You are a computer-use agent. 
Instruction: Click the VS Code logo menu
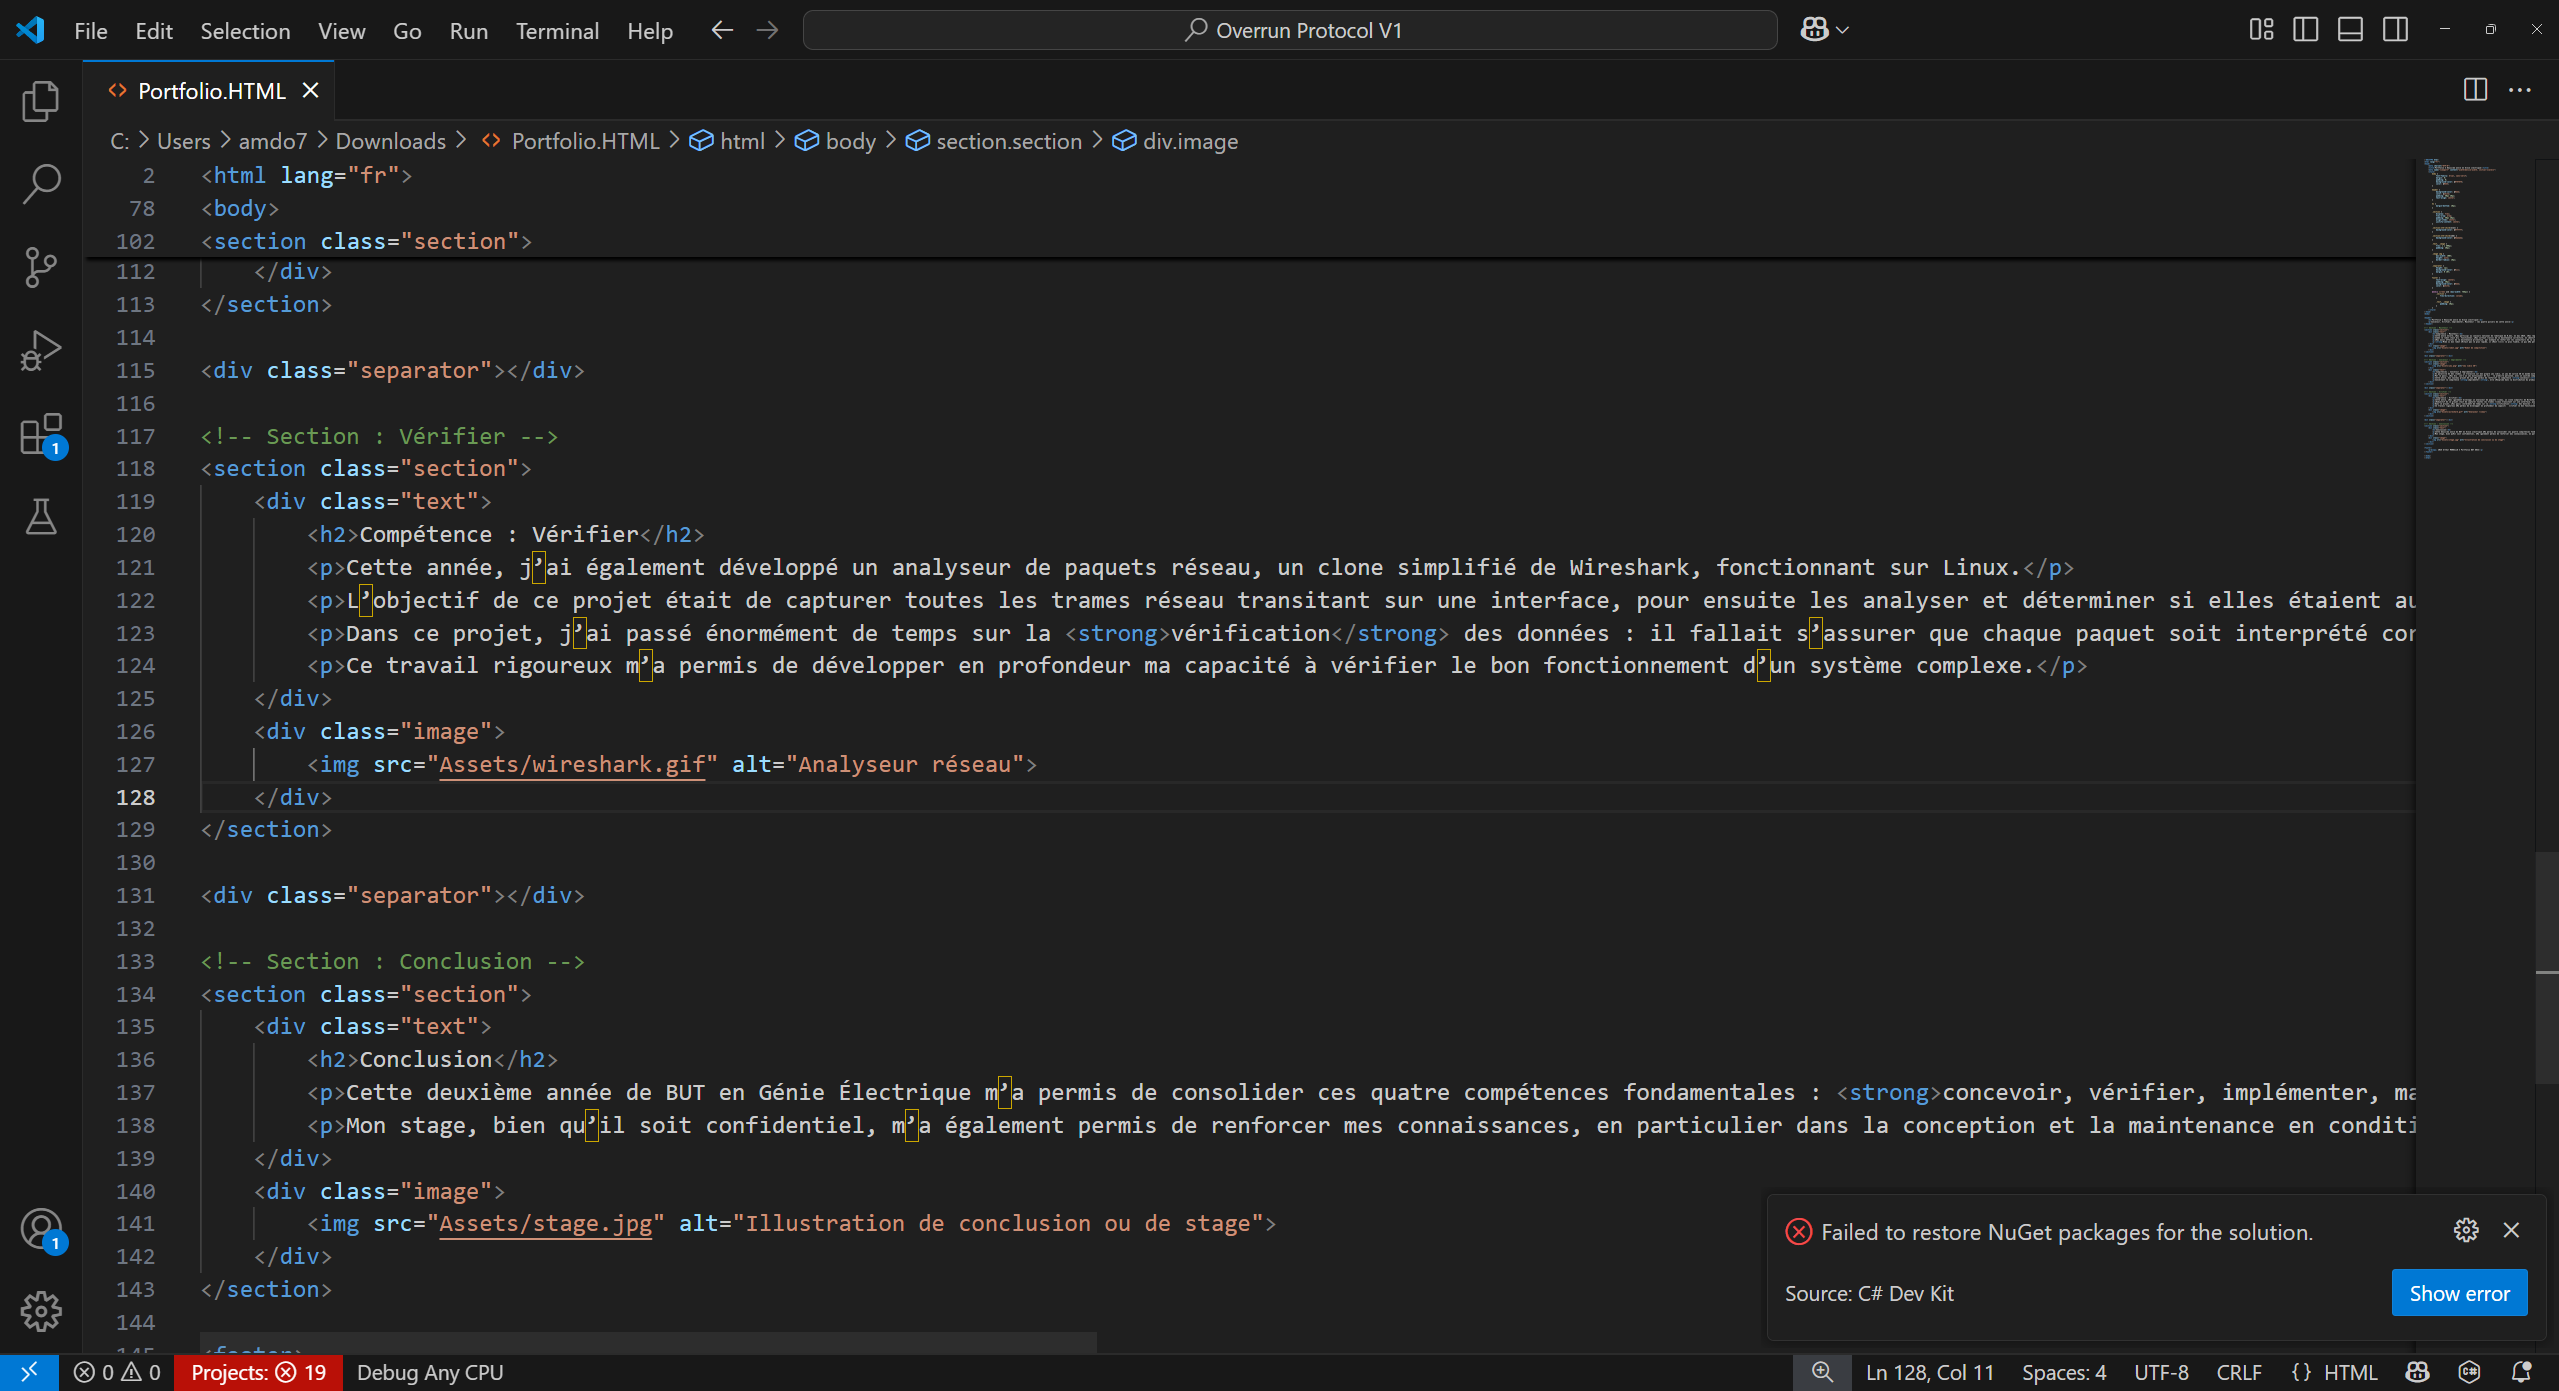point(30,30)
